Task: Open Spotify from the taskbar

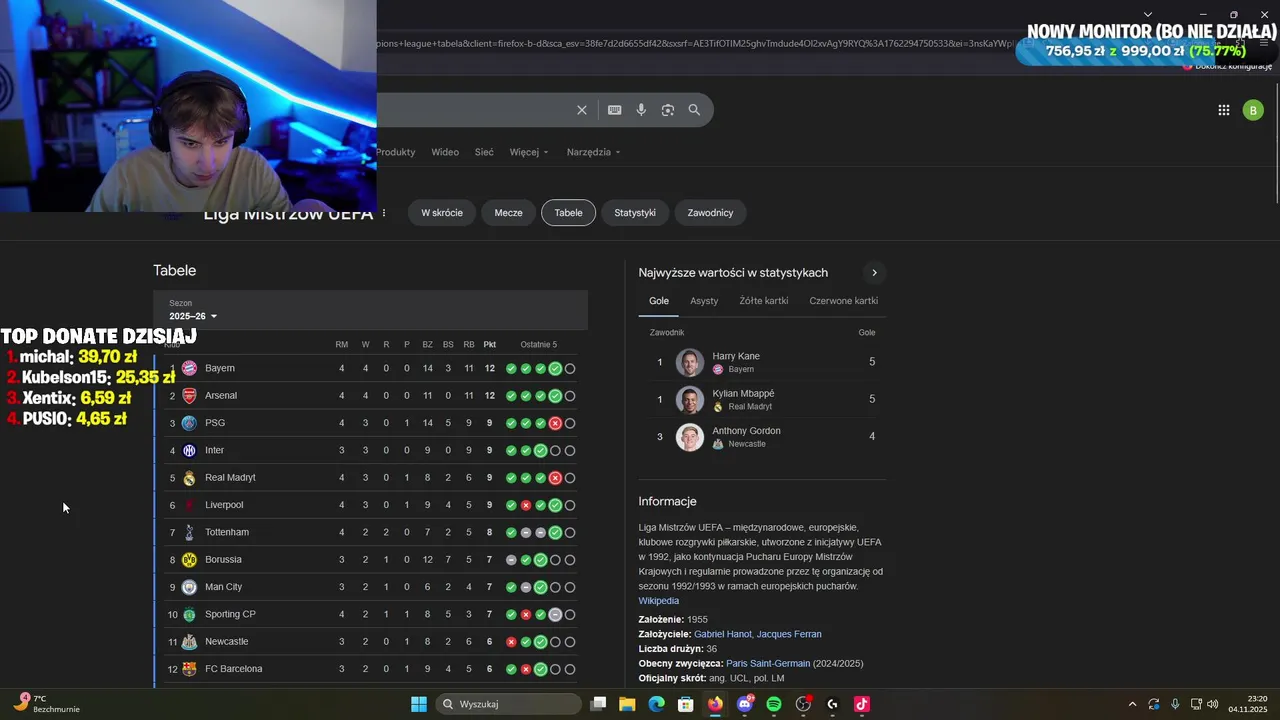Action: [774, 704]
